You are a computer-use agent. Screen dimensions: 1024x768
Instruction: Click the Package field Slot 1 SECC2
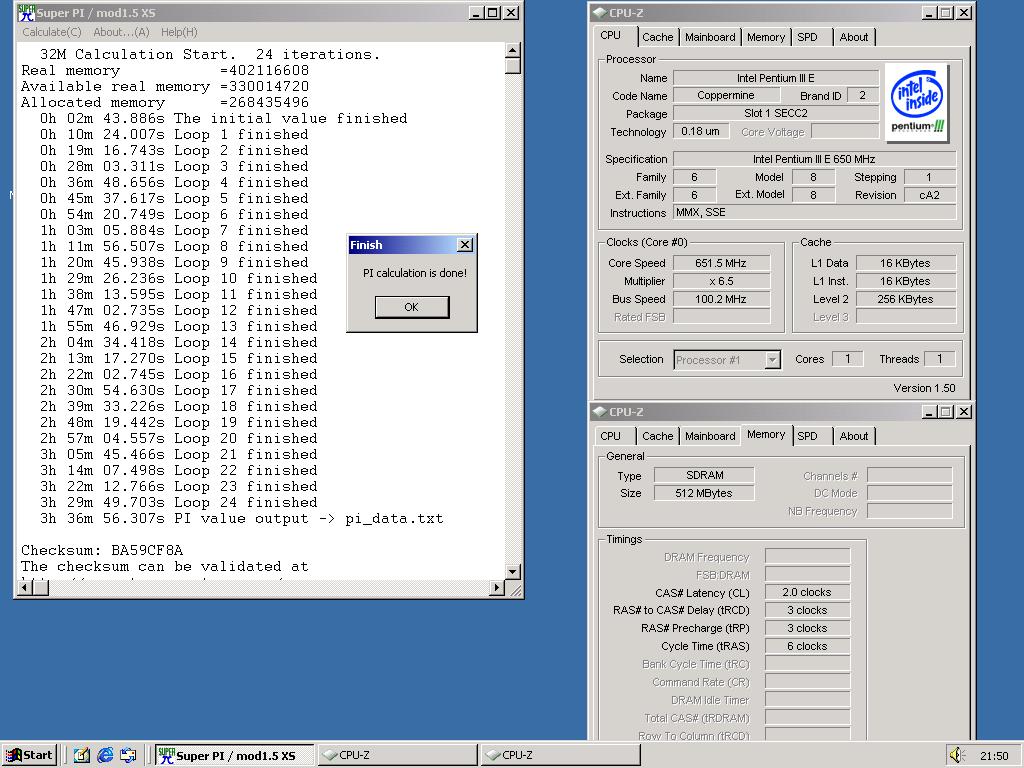tap(775, 113)
